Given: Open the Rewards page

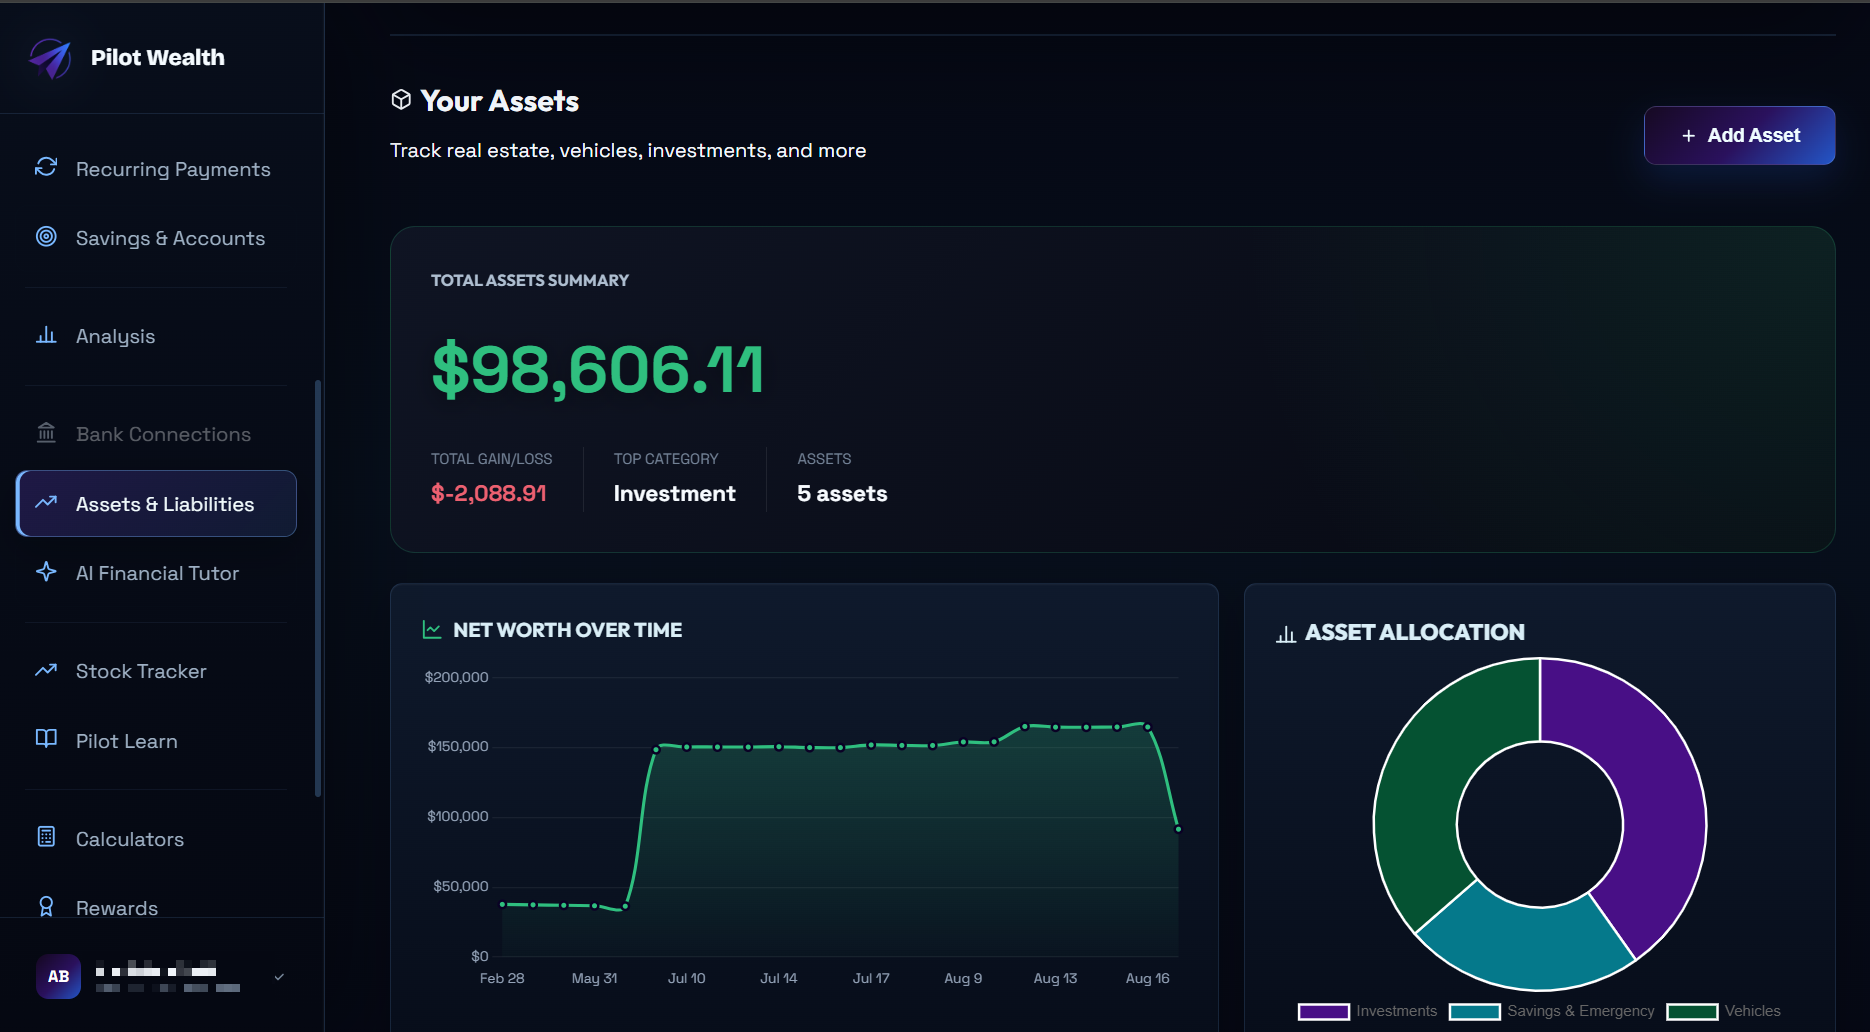Looking at the screenshot, I should click(156, 907).
